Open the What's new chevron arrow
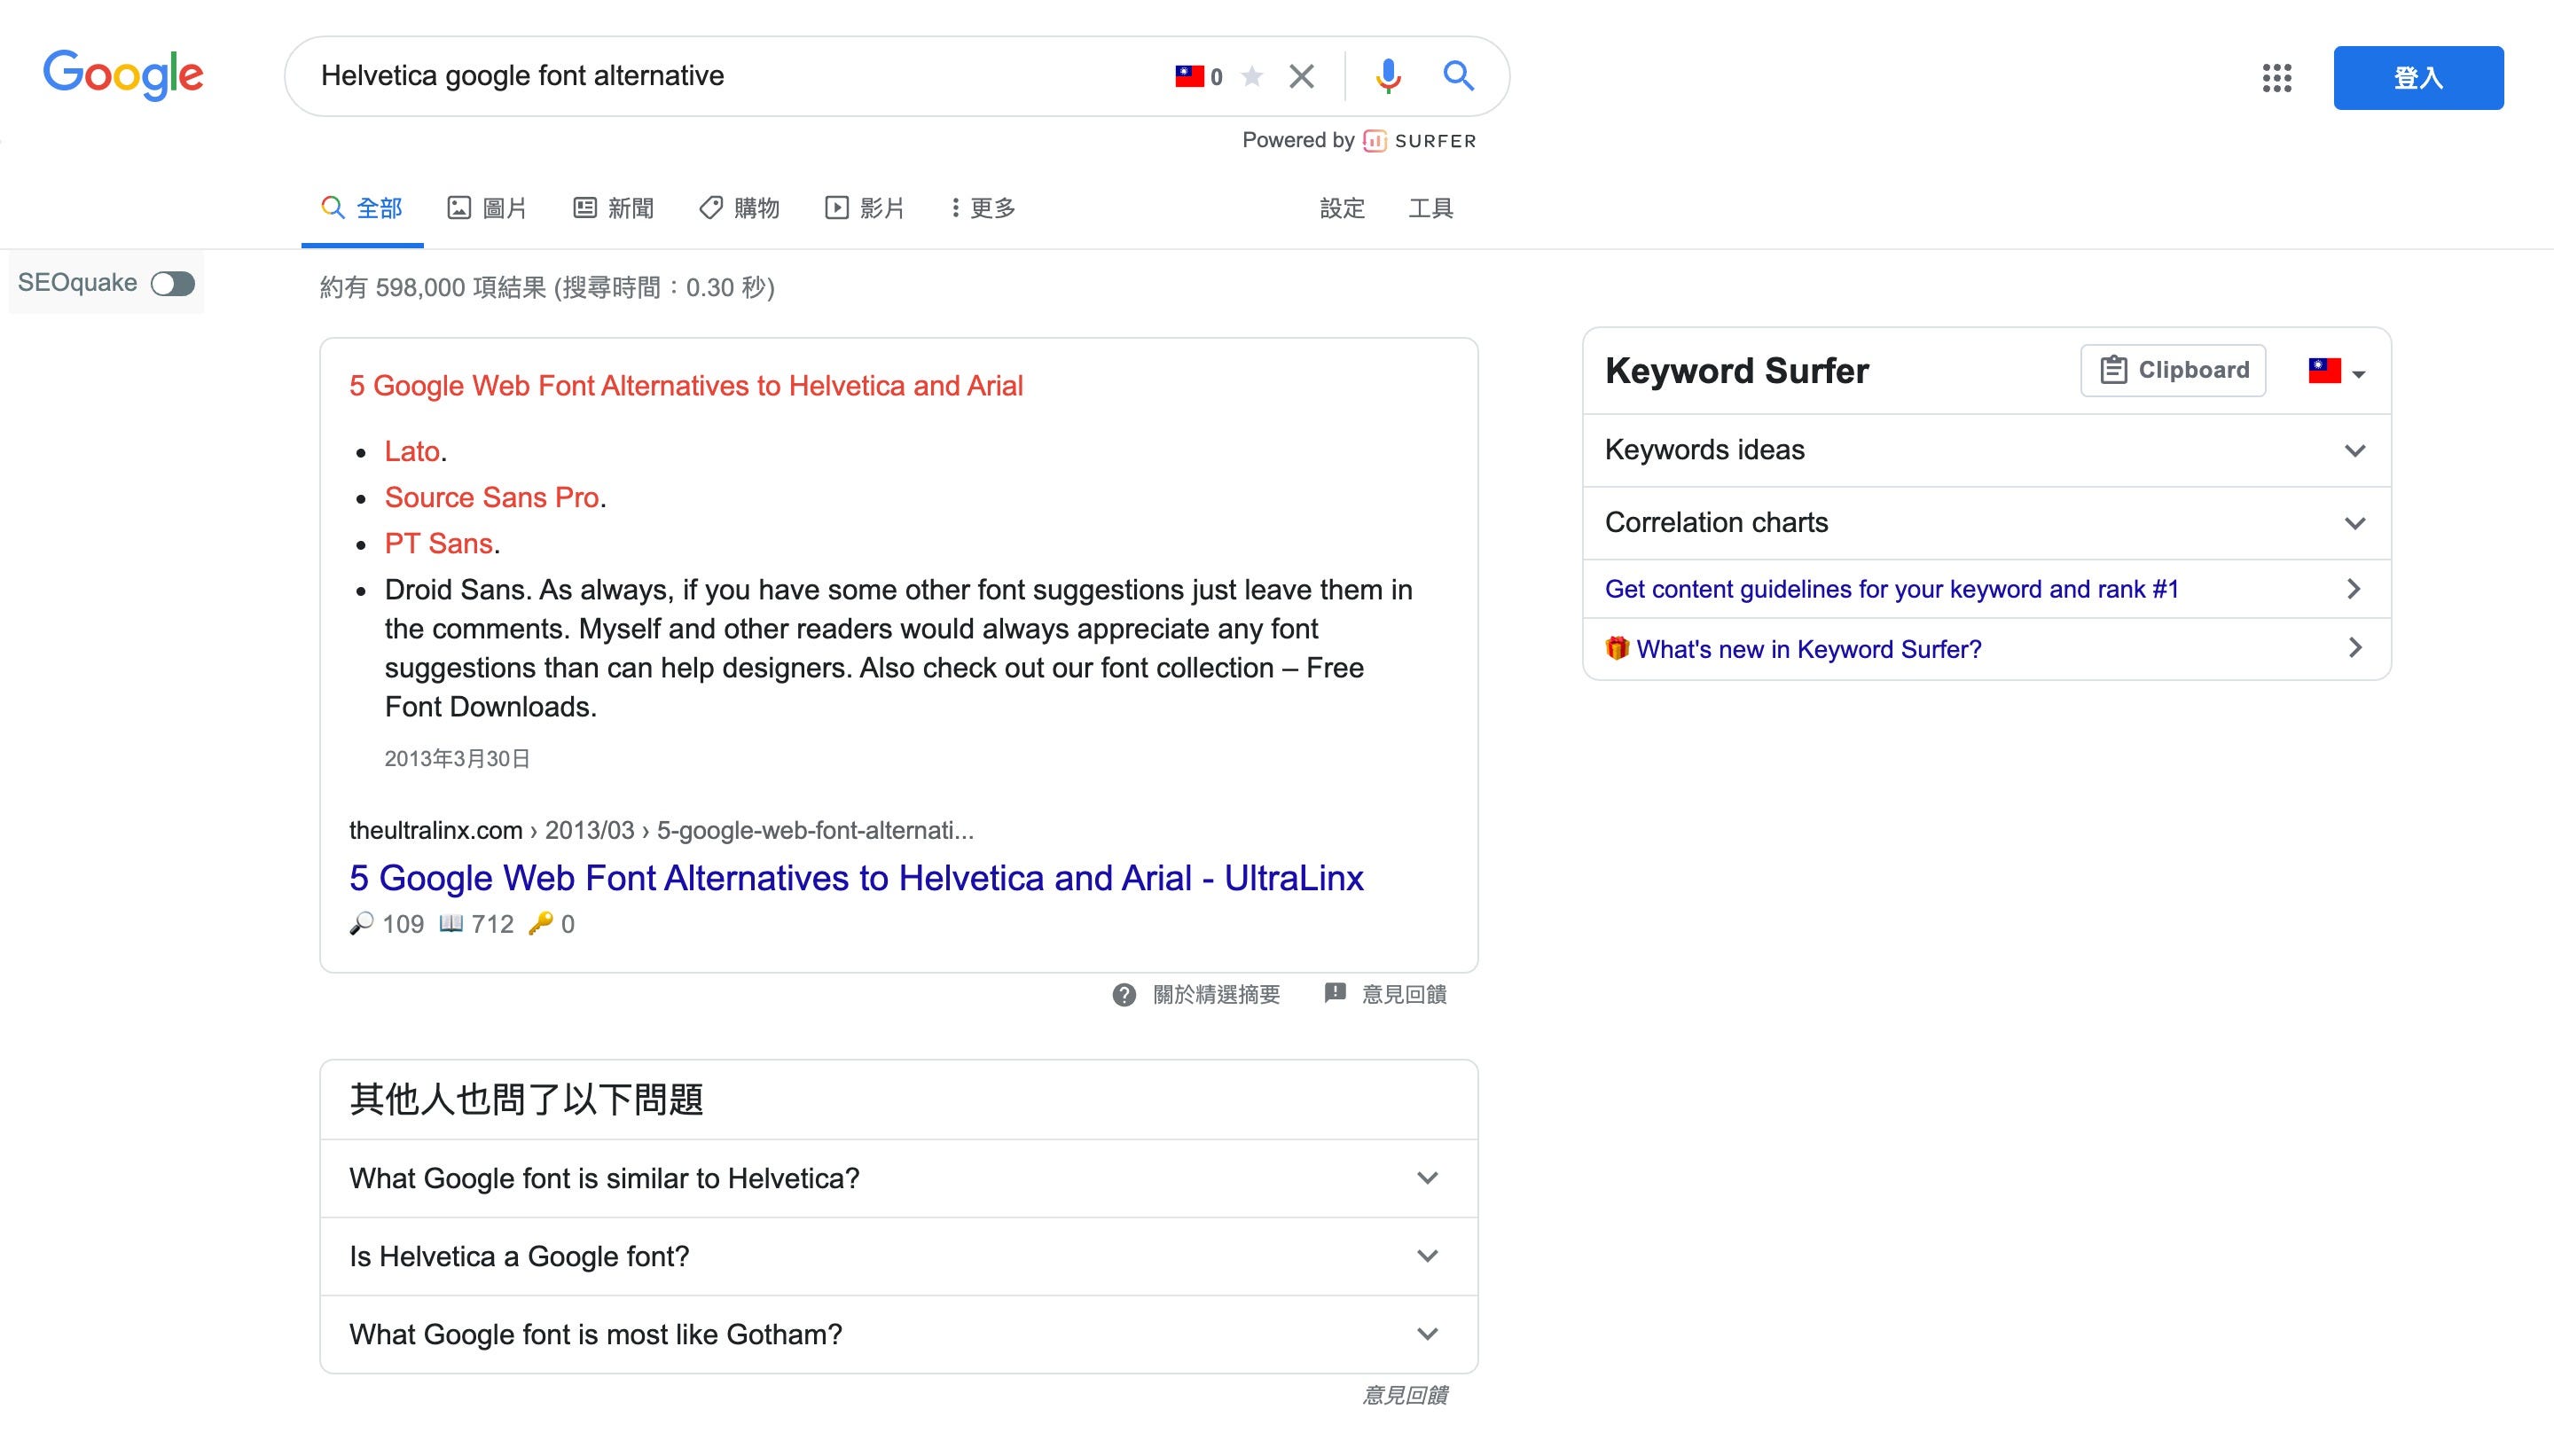This screenshot has height=1456, width=2554. pyautogui.click(x=2354, y=648)
